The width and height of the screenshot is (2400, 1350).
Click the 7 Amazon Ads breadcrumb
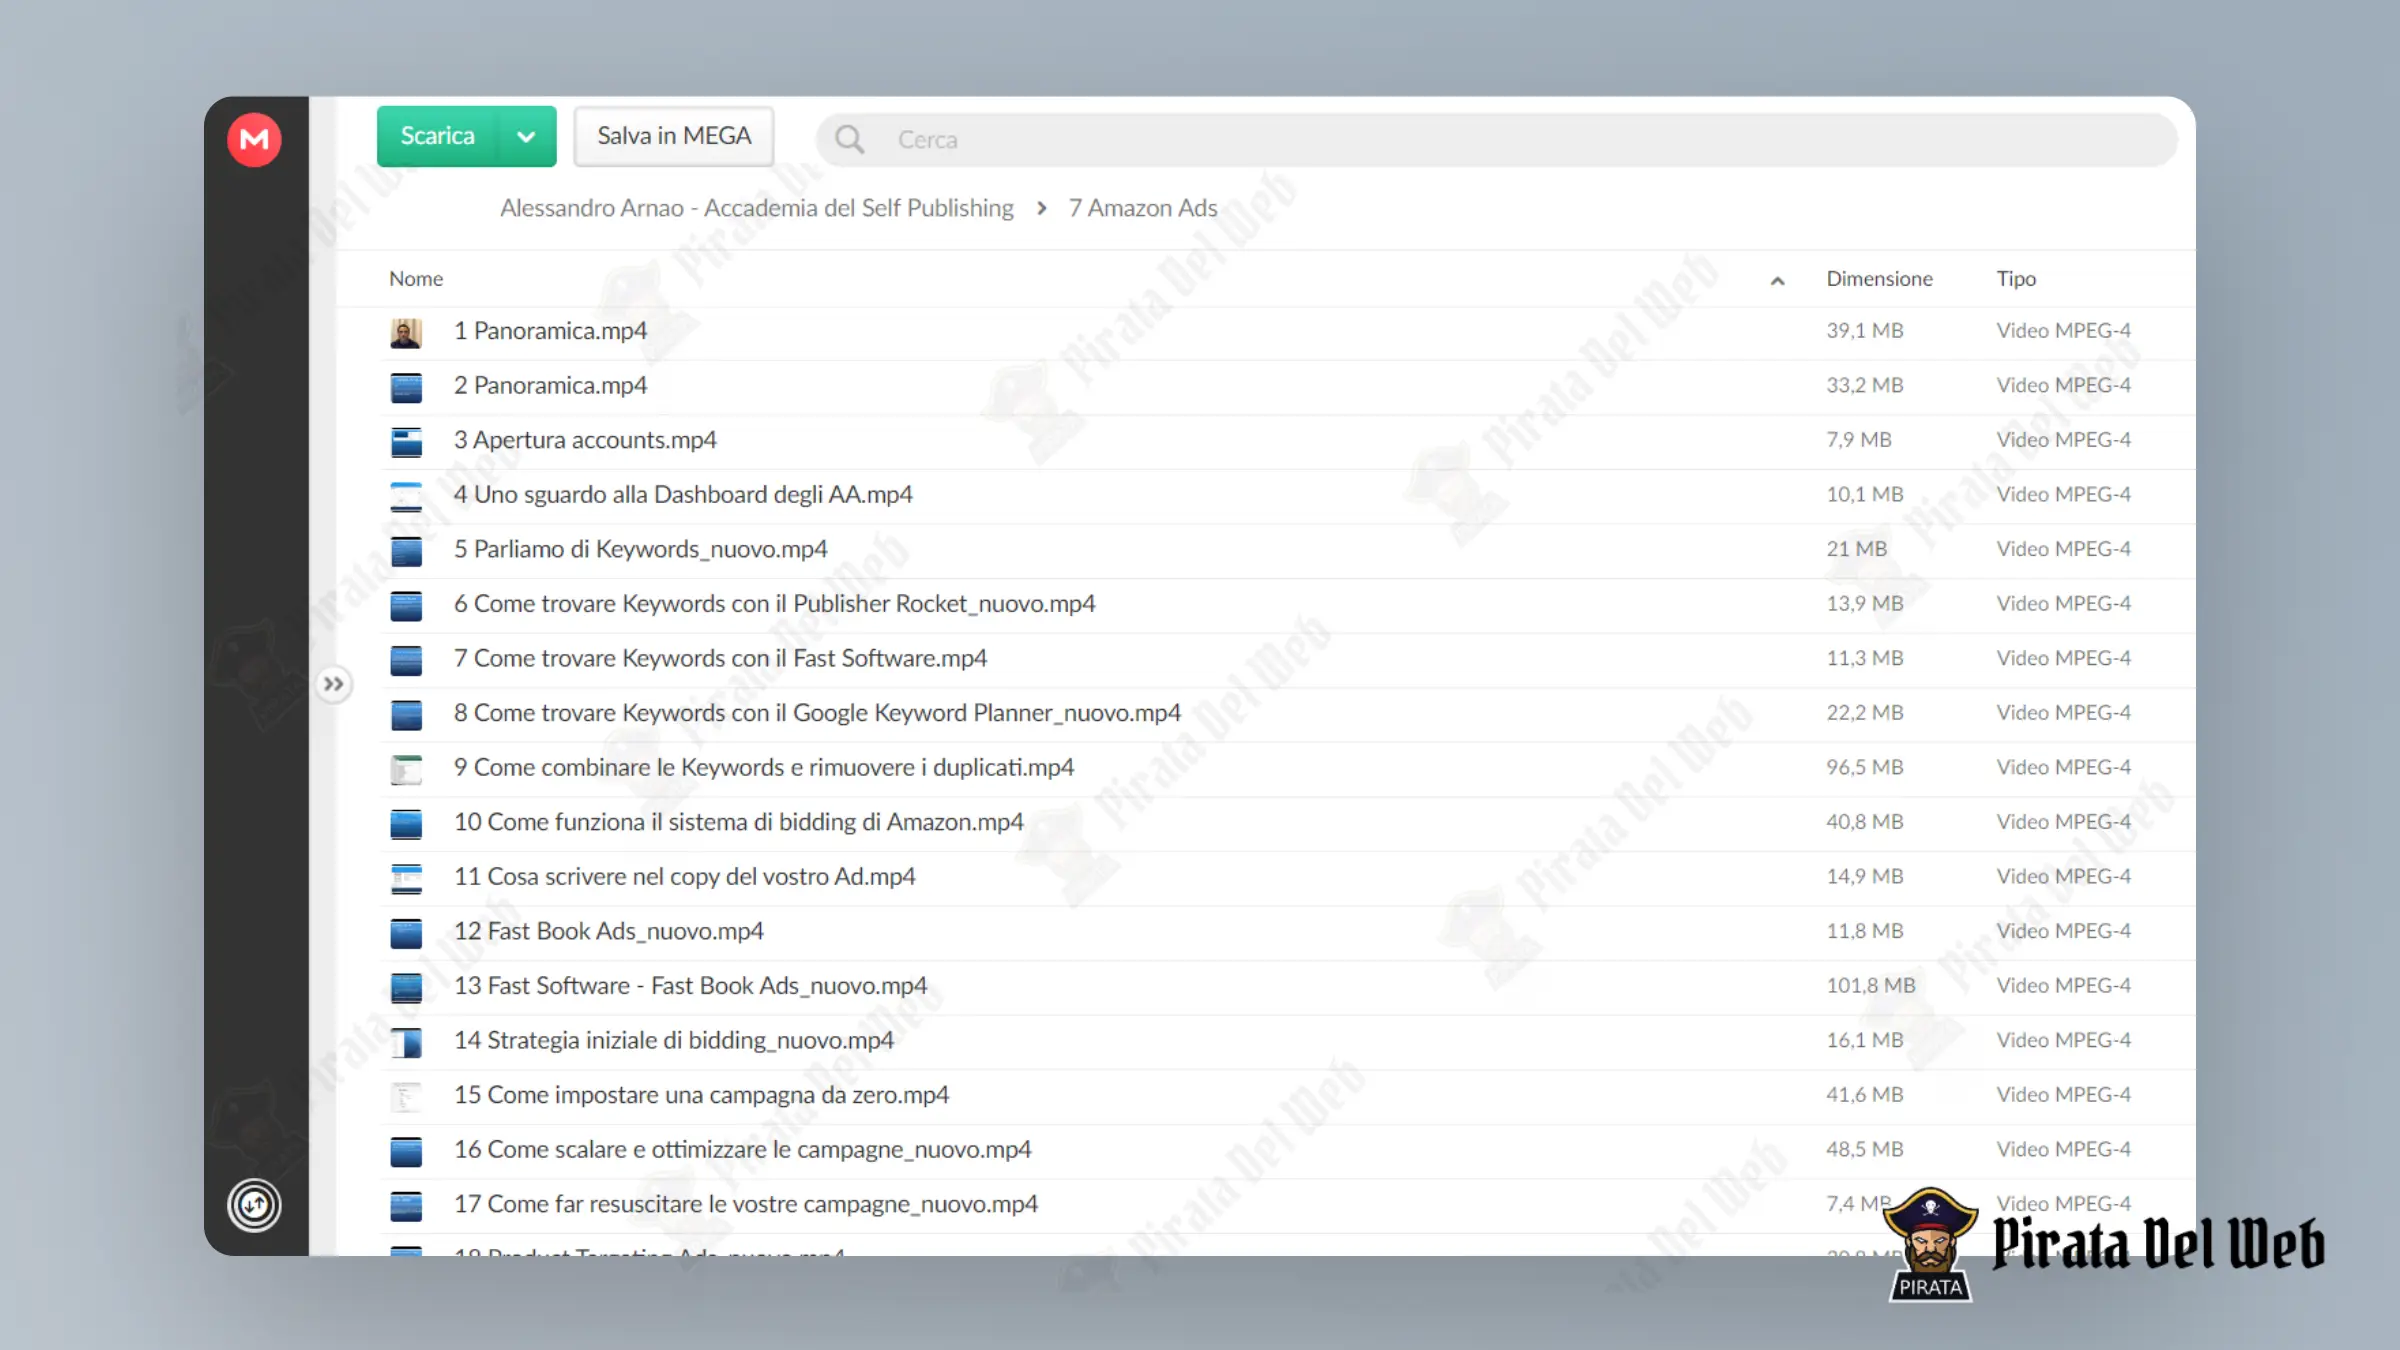click(x=1143, y=208)
